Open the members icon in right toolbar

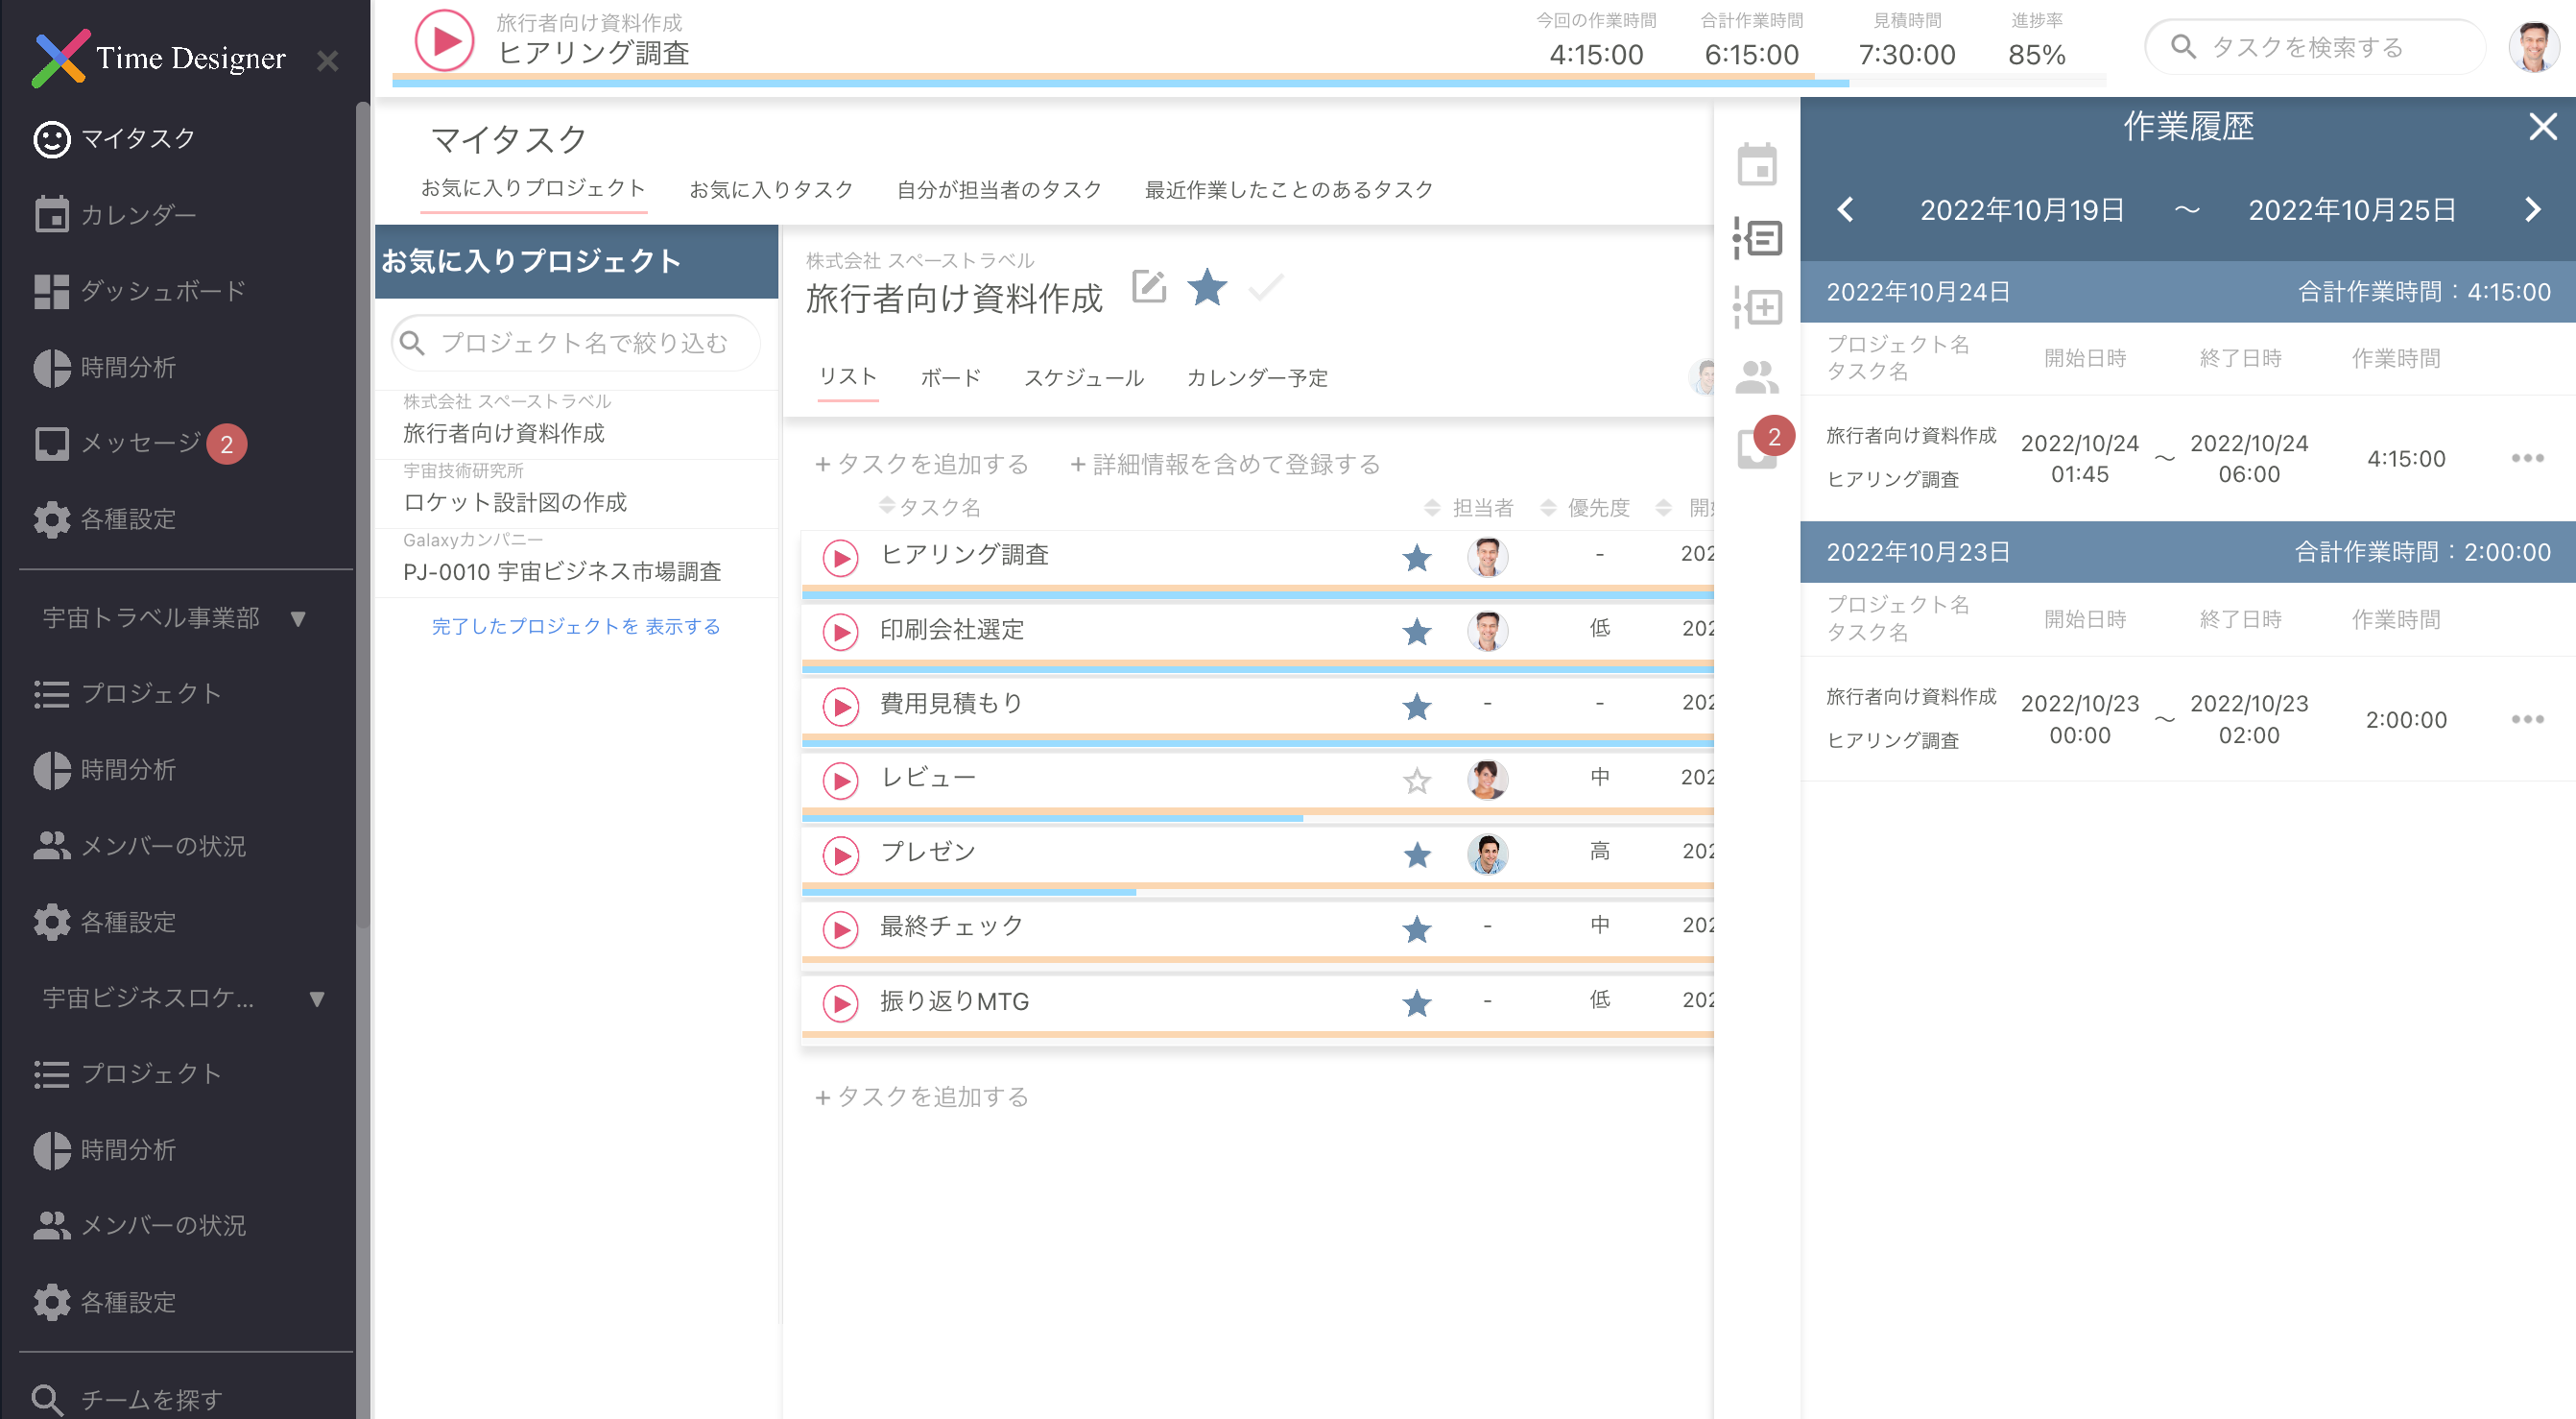pos(1756,377)
